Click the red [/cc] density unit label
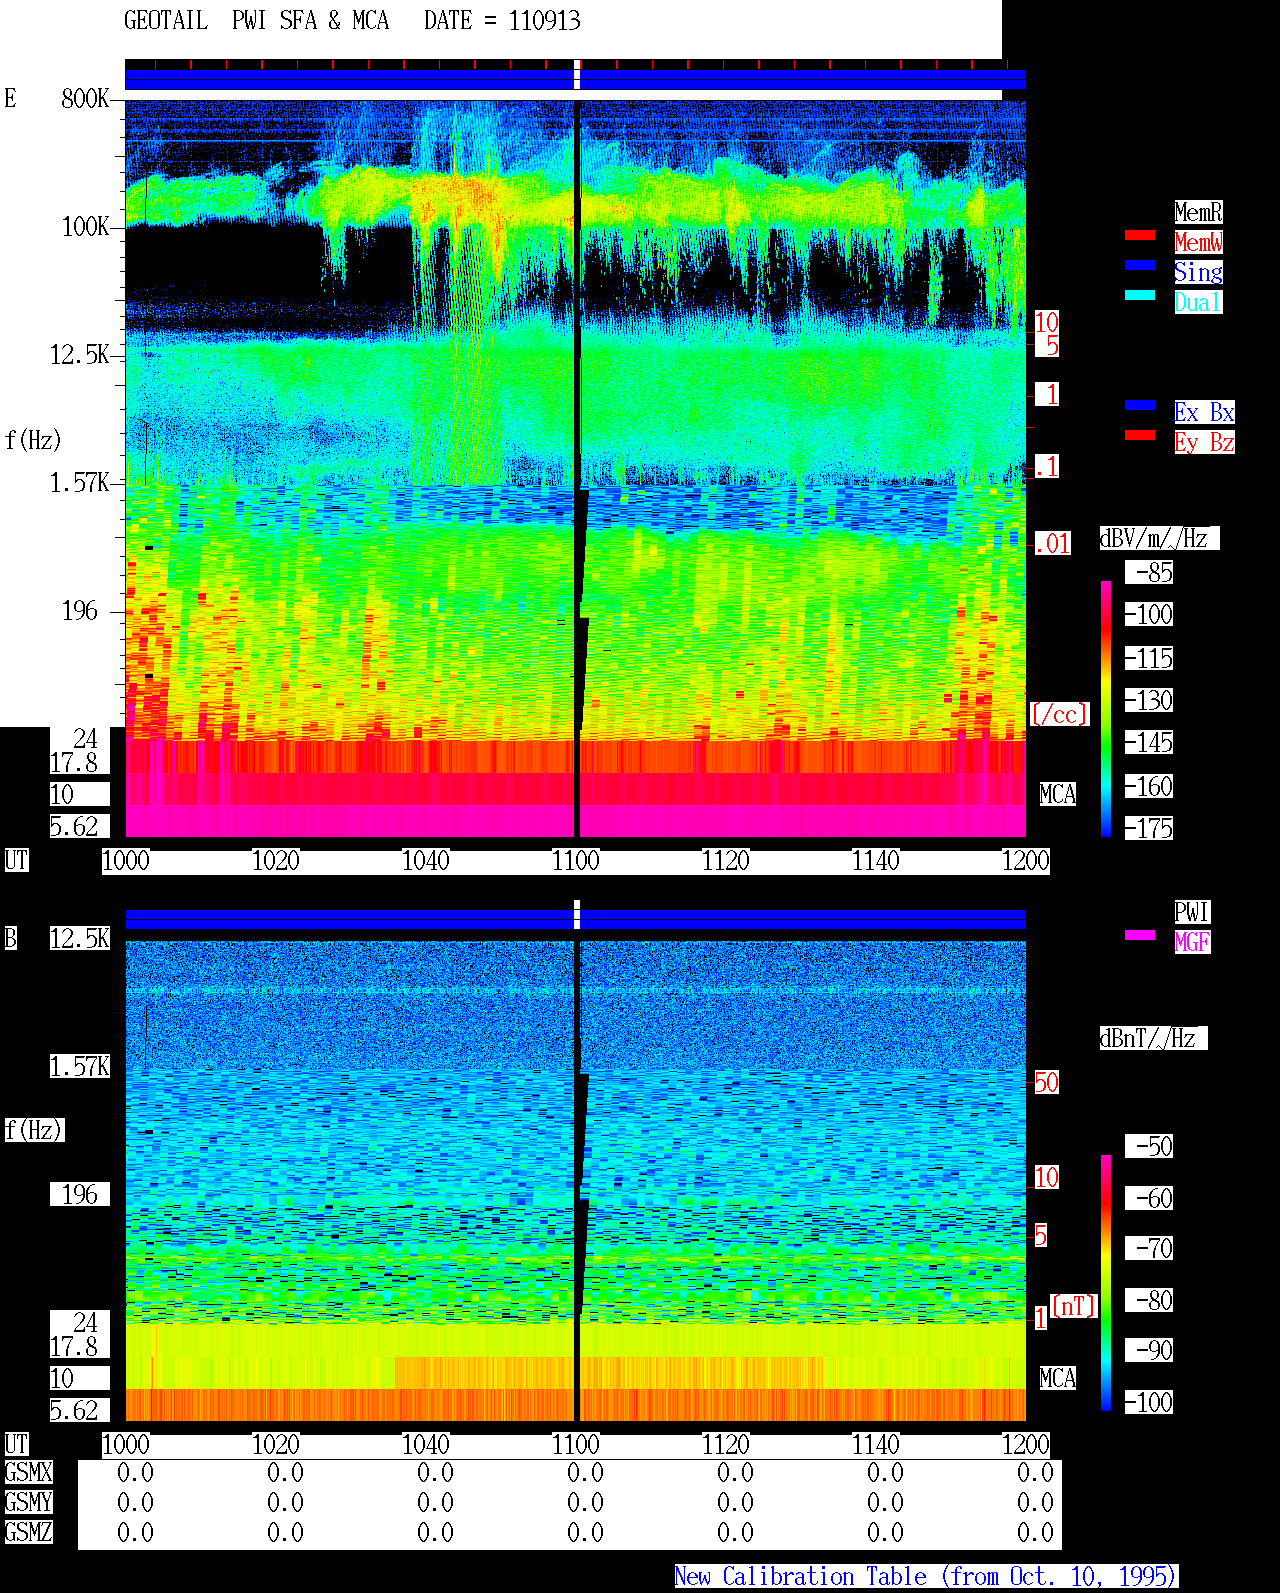This screenshot has height=1593, width=1280. (x=1059, y=714)
